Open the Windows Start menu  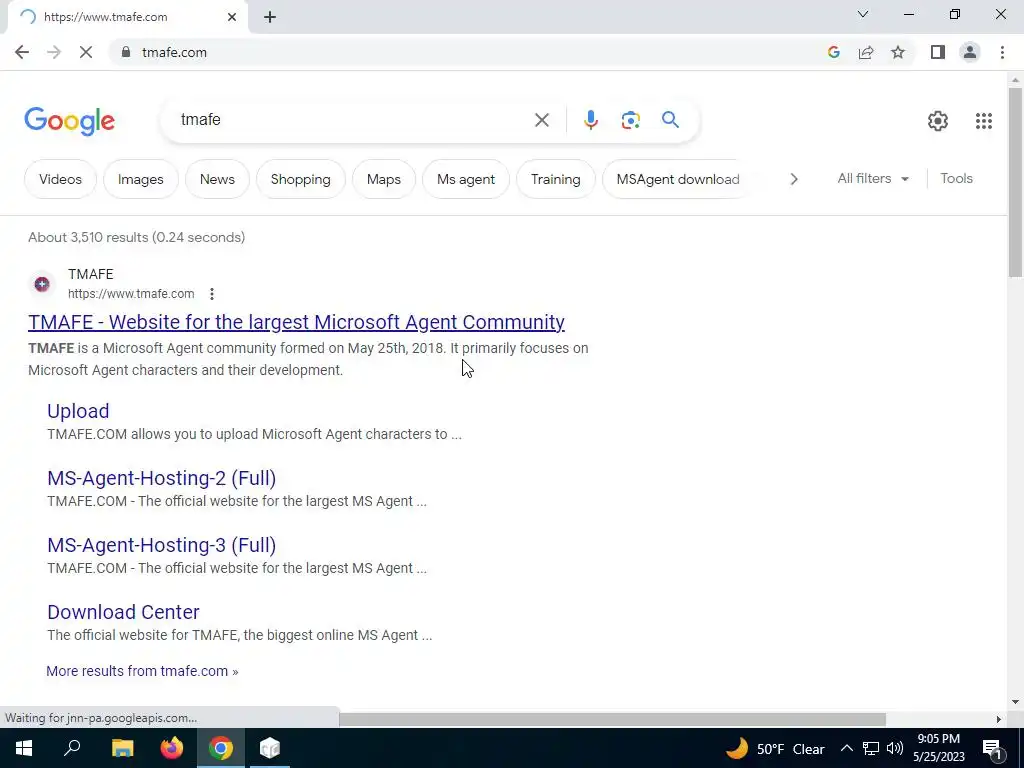pyautogui.click(x=24, y=748)
